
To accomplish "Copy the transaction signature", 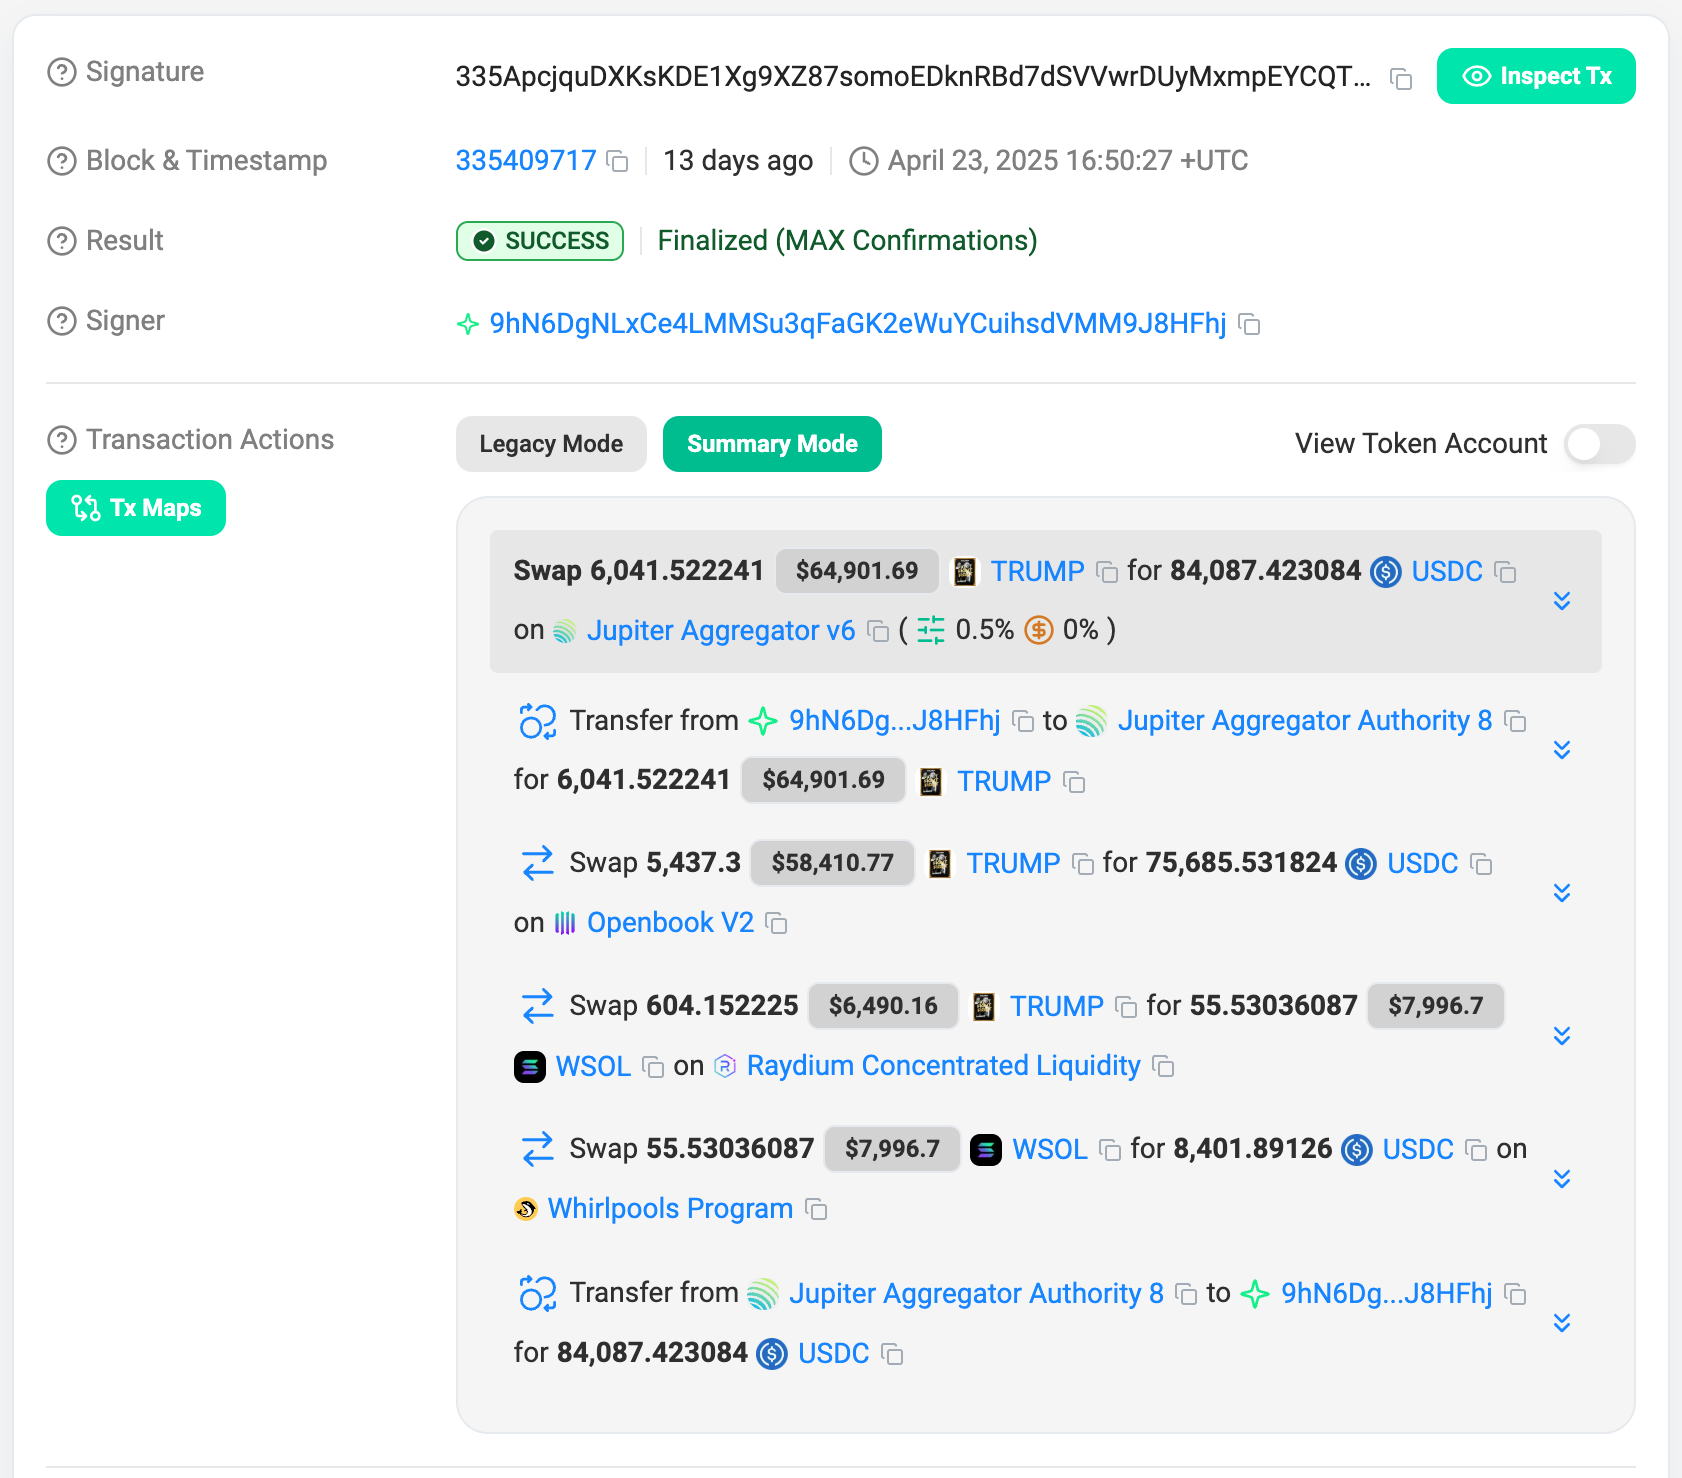I will pyautogui.click(x=1401, y=79).
